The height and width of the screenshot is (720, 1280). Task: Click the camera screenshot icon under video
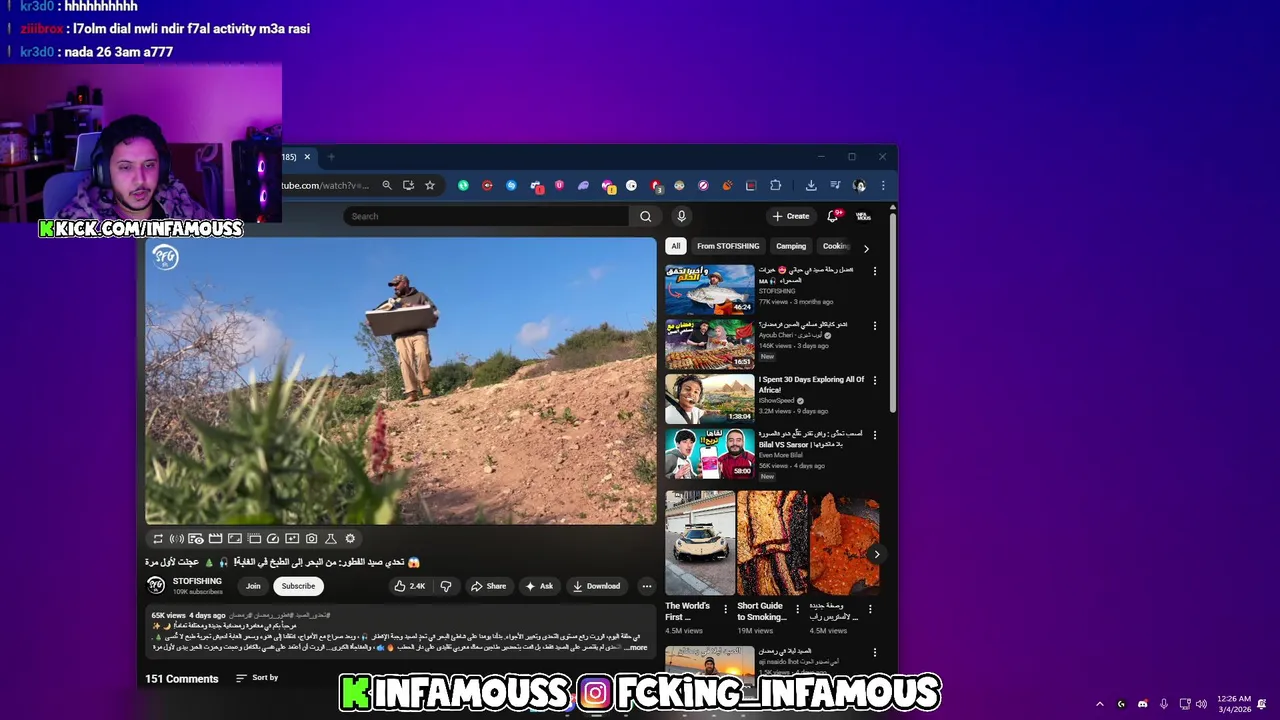311,539
